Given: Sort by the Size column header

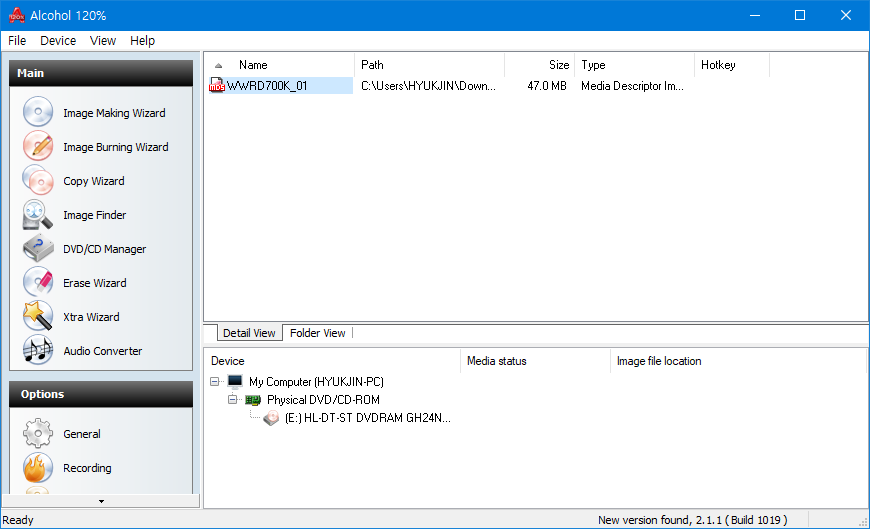Looking at the screenshot, I should click(x=539, y=65).
